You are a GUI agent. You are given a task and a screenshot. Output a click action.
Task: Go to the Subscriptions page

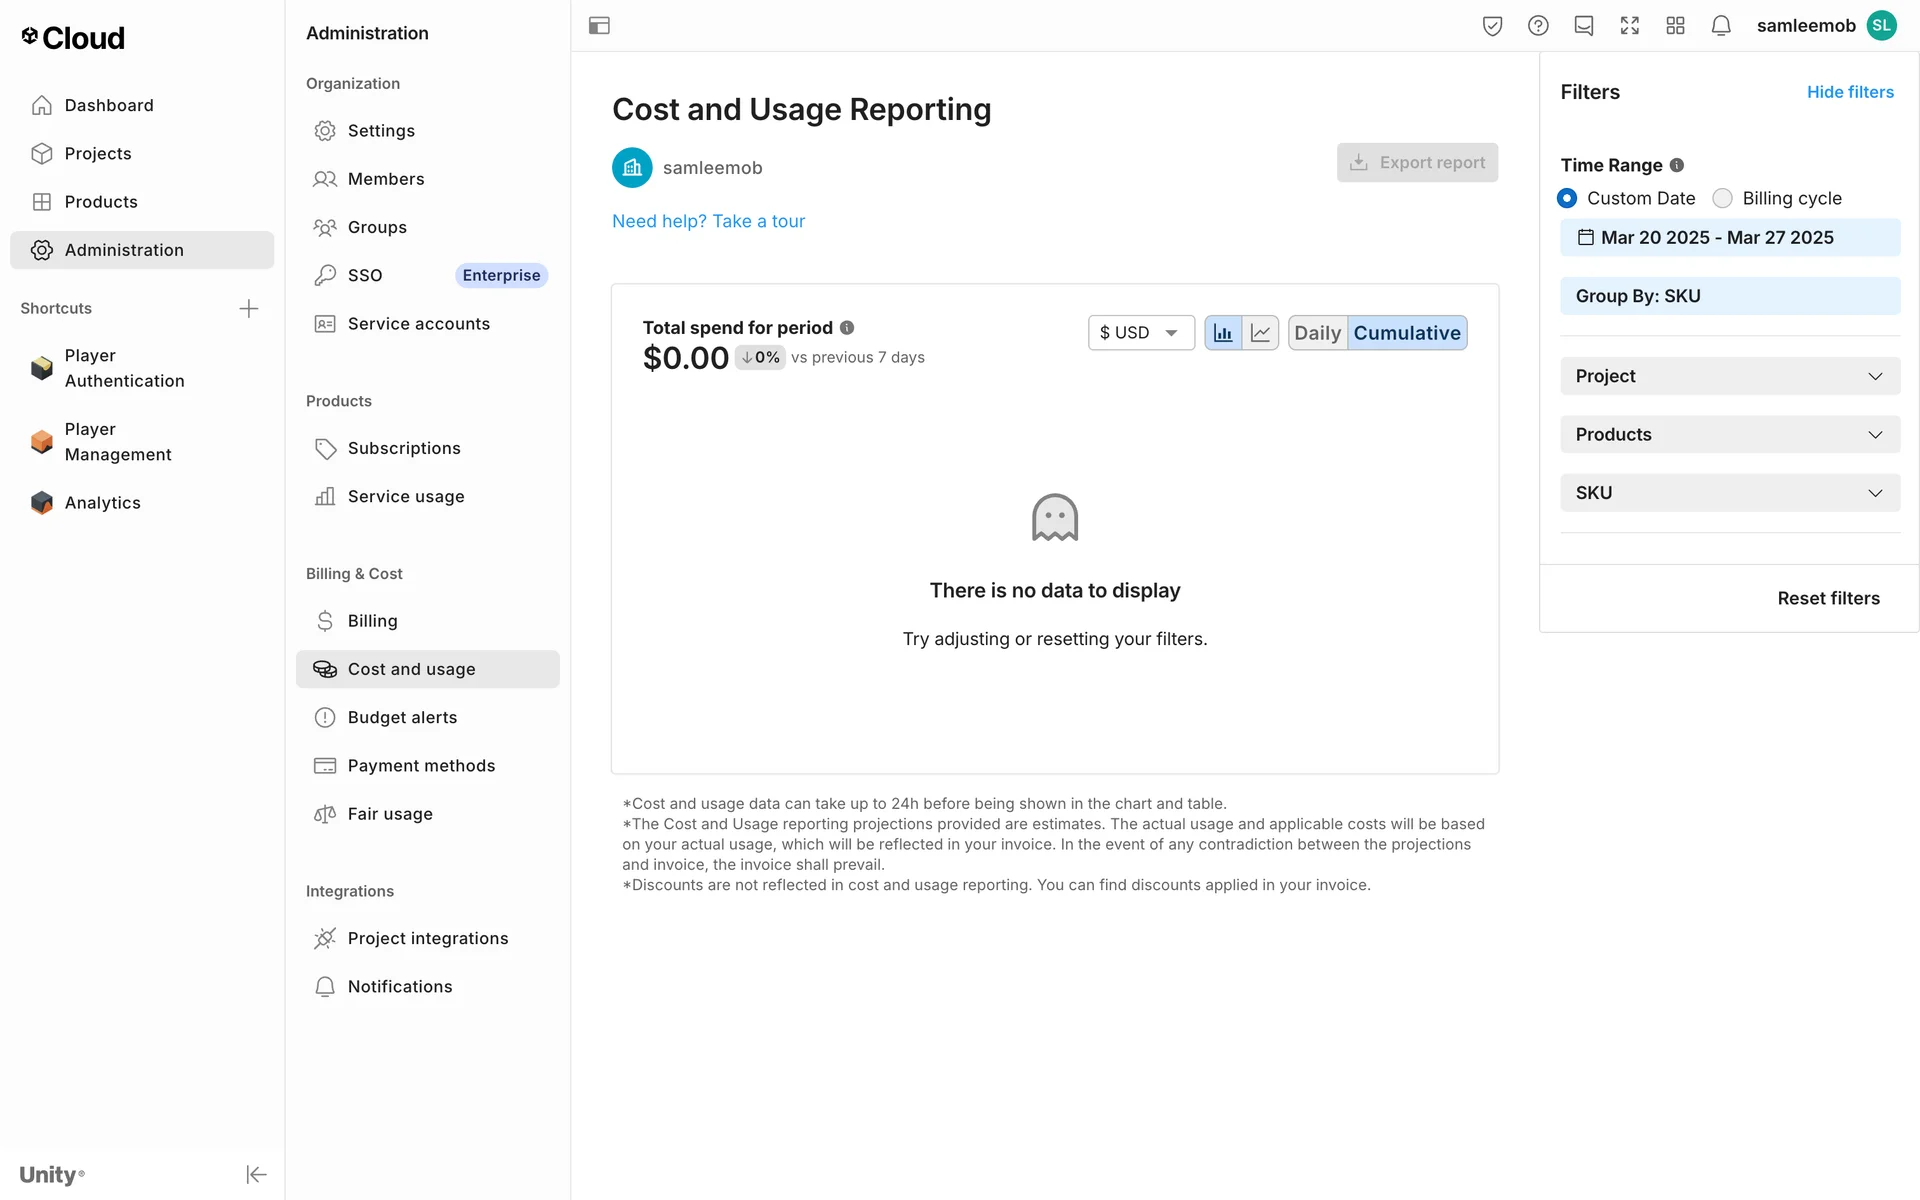tap(404, 448)
